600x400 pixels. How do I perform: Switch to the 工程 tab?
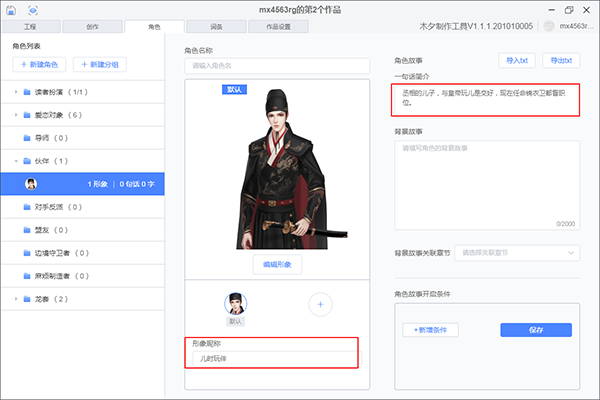[x=31, y=27]
